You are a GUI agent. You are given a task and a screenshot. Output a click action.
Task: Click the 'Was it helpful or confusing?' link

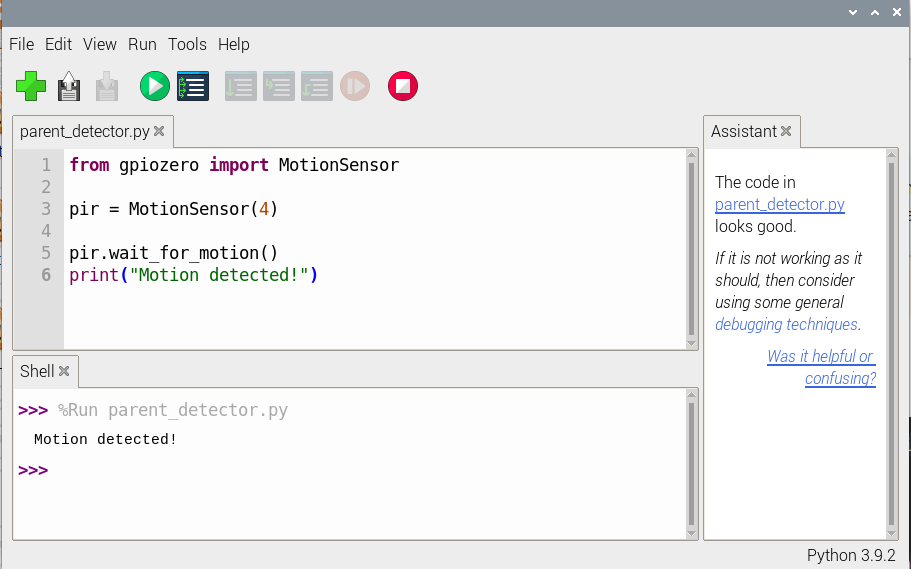point(822,367)
